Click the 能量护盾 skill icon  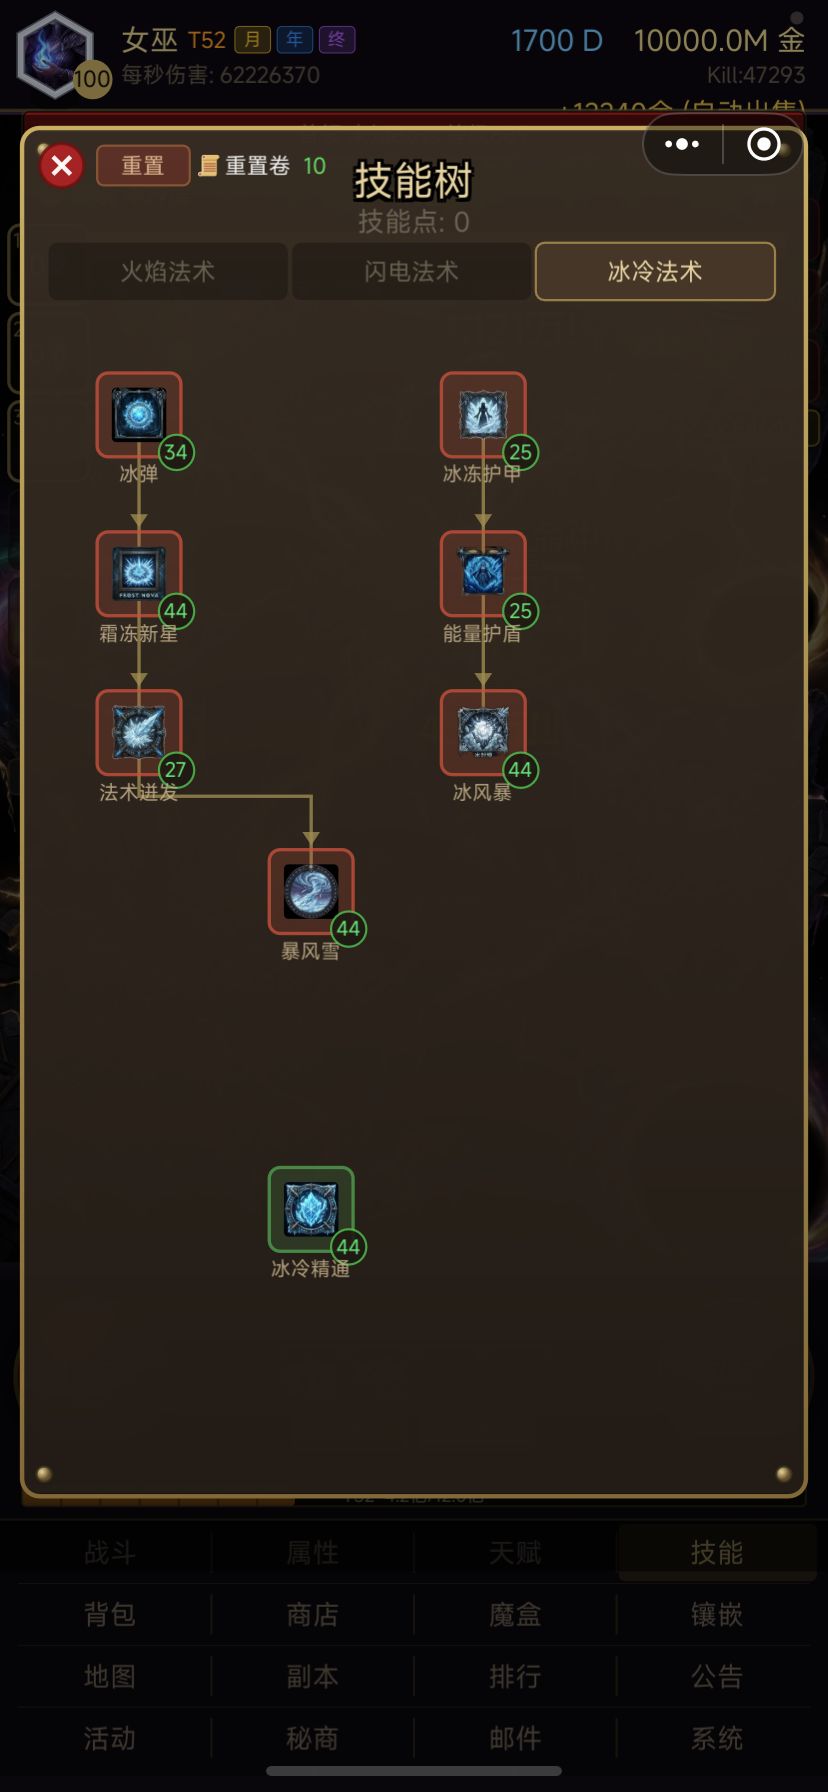coord(483,574)
